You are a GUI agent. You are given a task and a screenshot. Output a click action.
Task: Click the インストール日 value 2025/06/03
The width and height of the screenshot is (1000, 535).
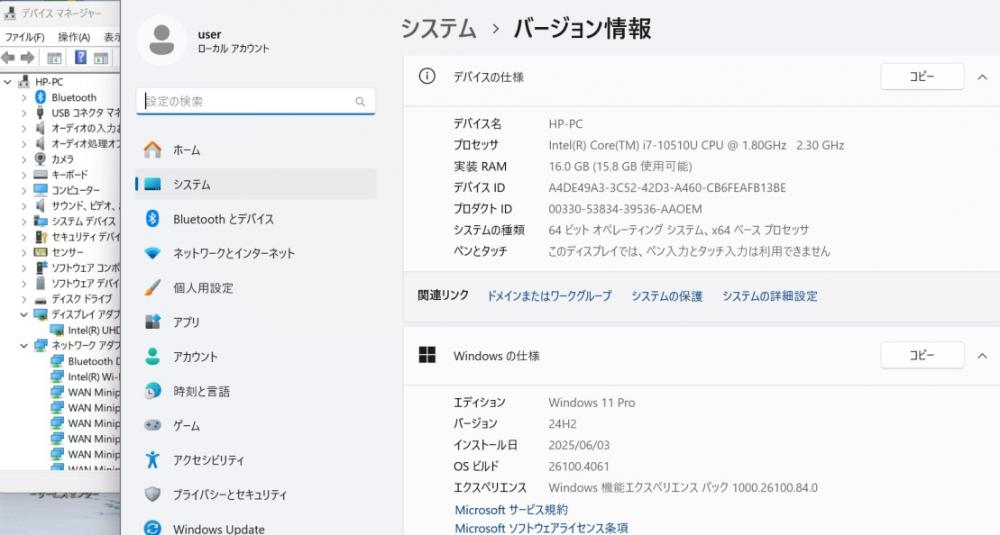(578, 445)
